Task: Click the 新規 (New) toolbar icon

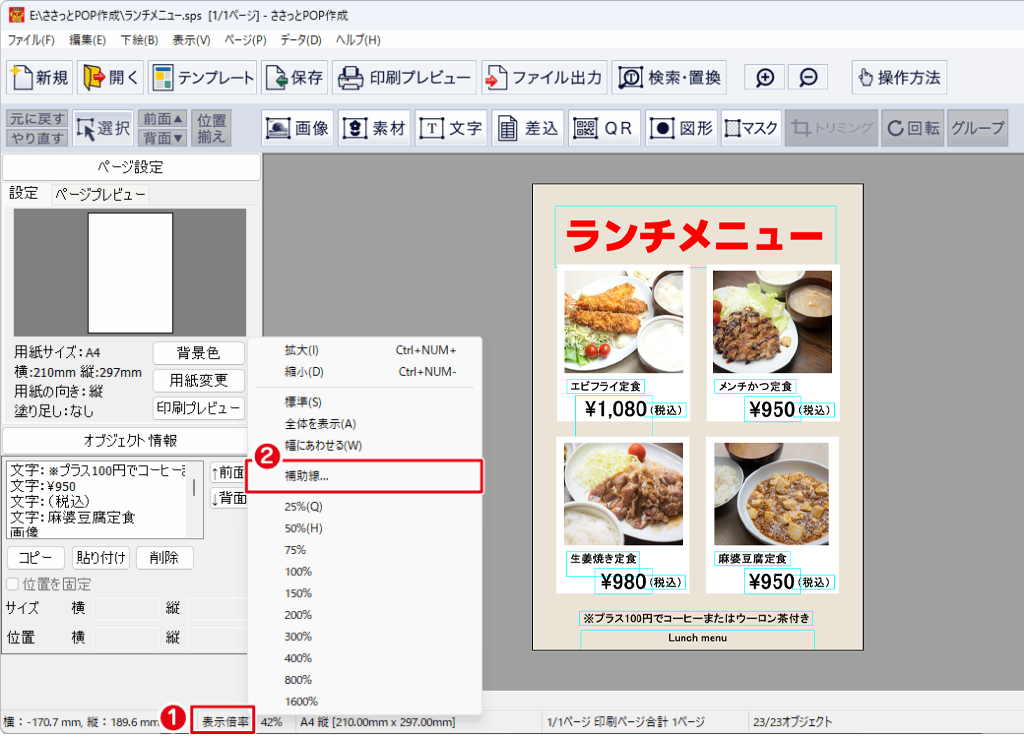Action: [40, 78]
